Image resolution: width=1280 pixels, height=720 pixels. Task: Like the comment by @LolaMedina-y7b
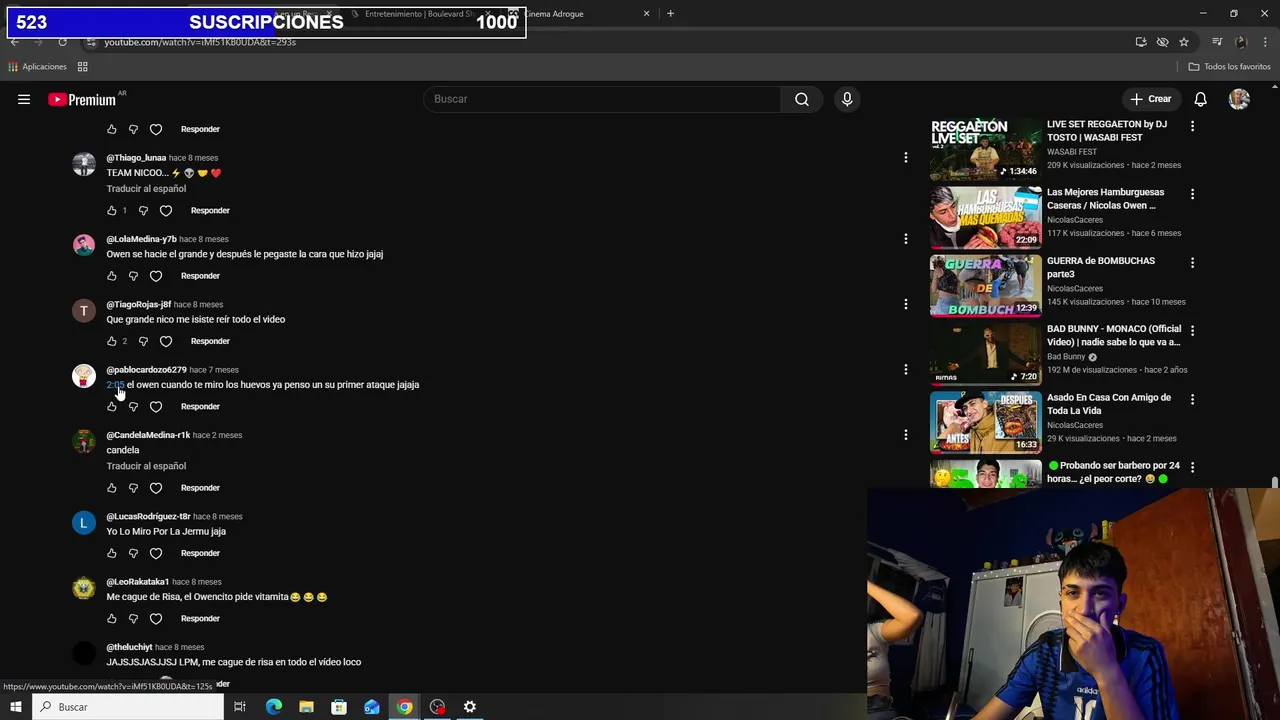coord(111,276)
